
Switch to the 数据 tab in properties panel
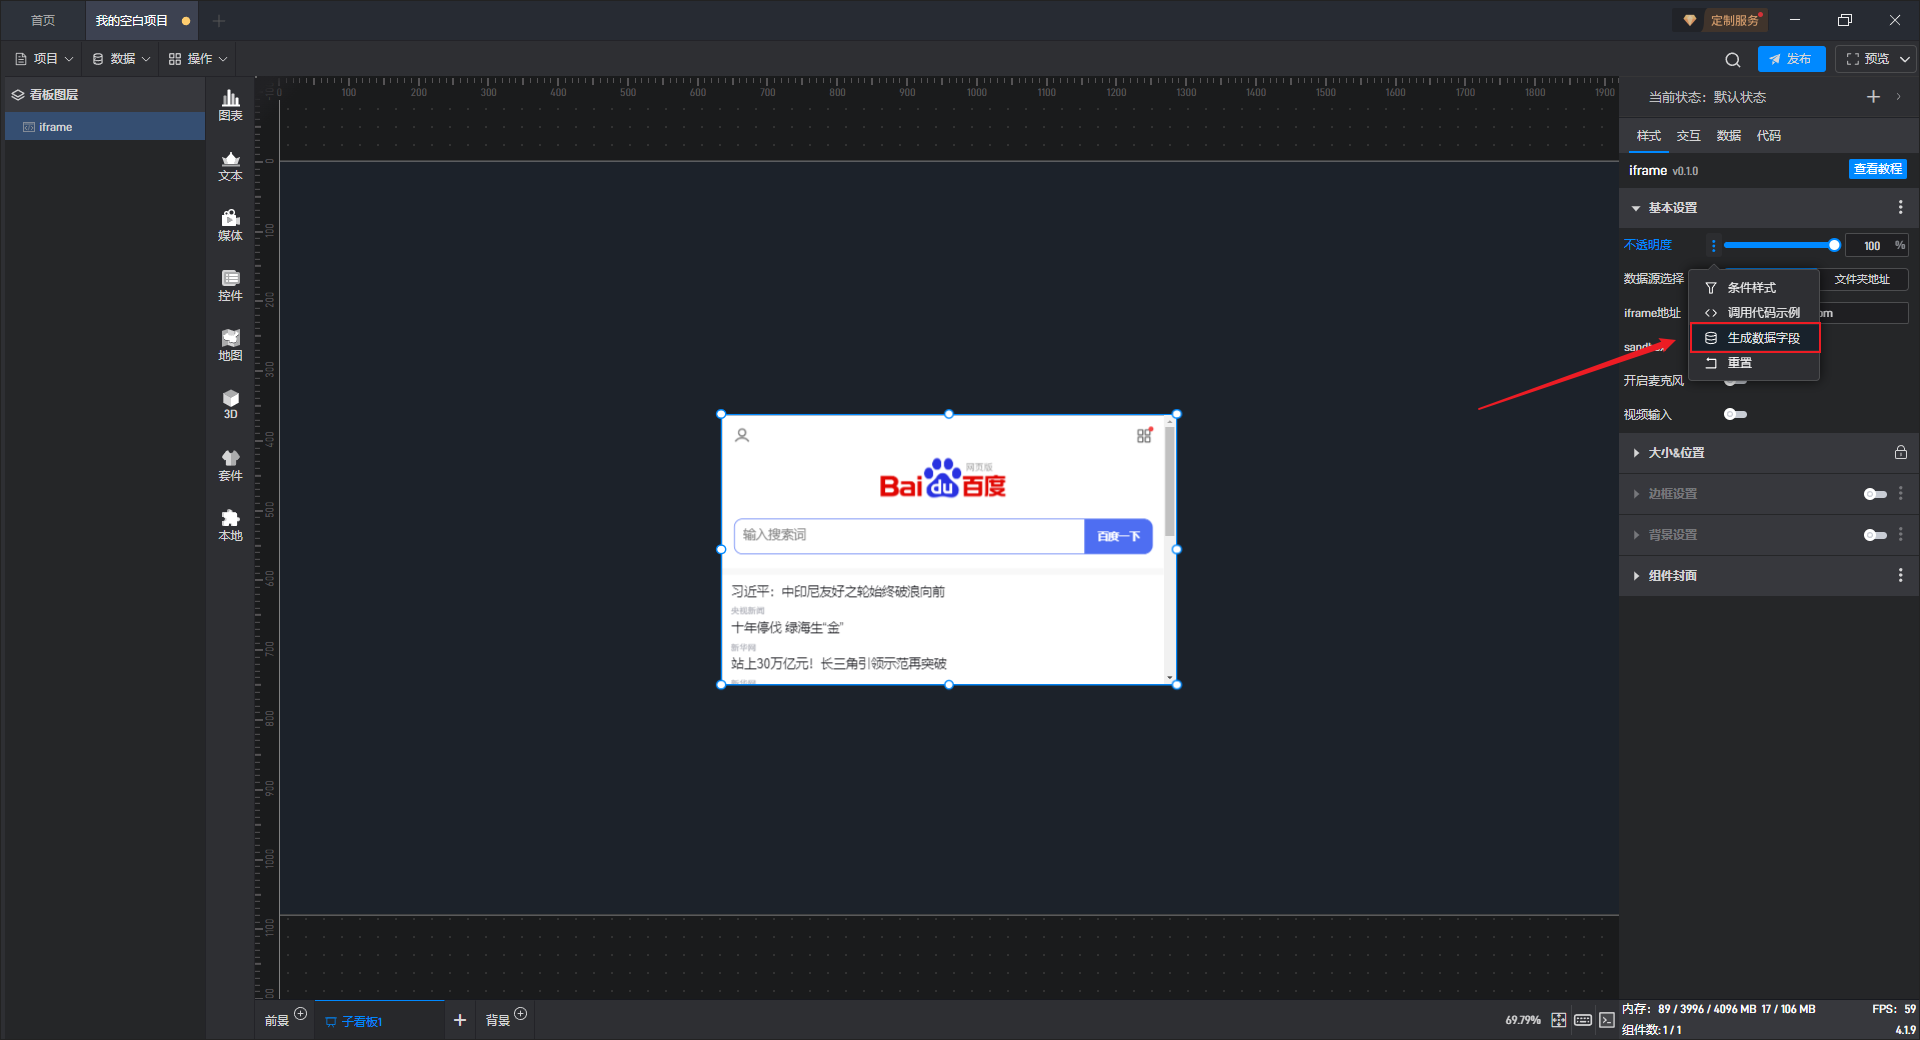(1728, 136)
